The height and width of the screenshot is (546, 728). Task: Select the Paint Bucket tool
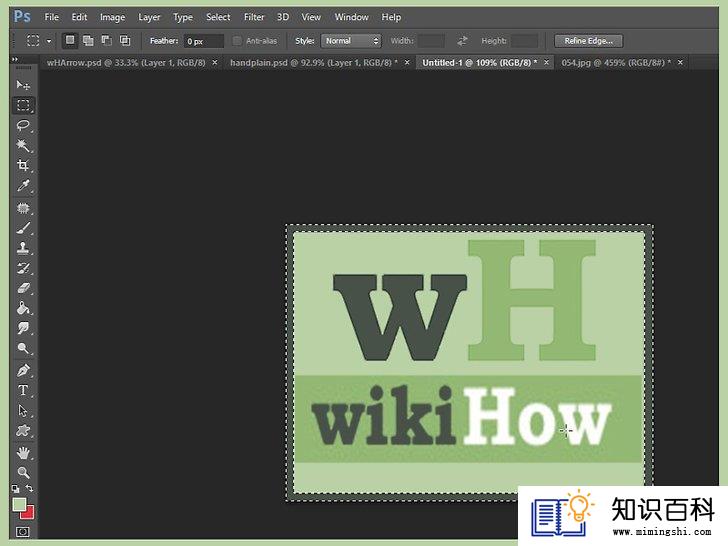[x=23, y=308]
